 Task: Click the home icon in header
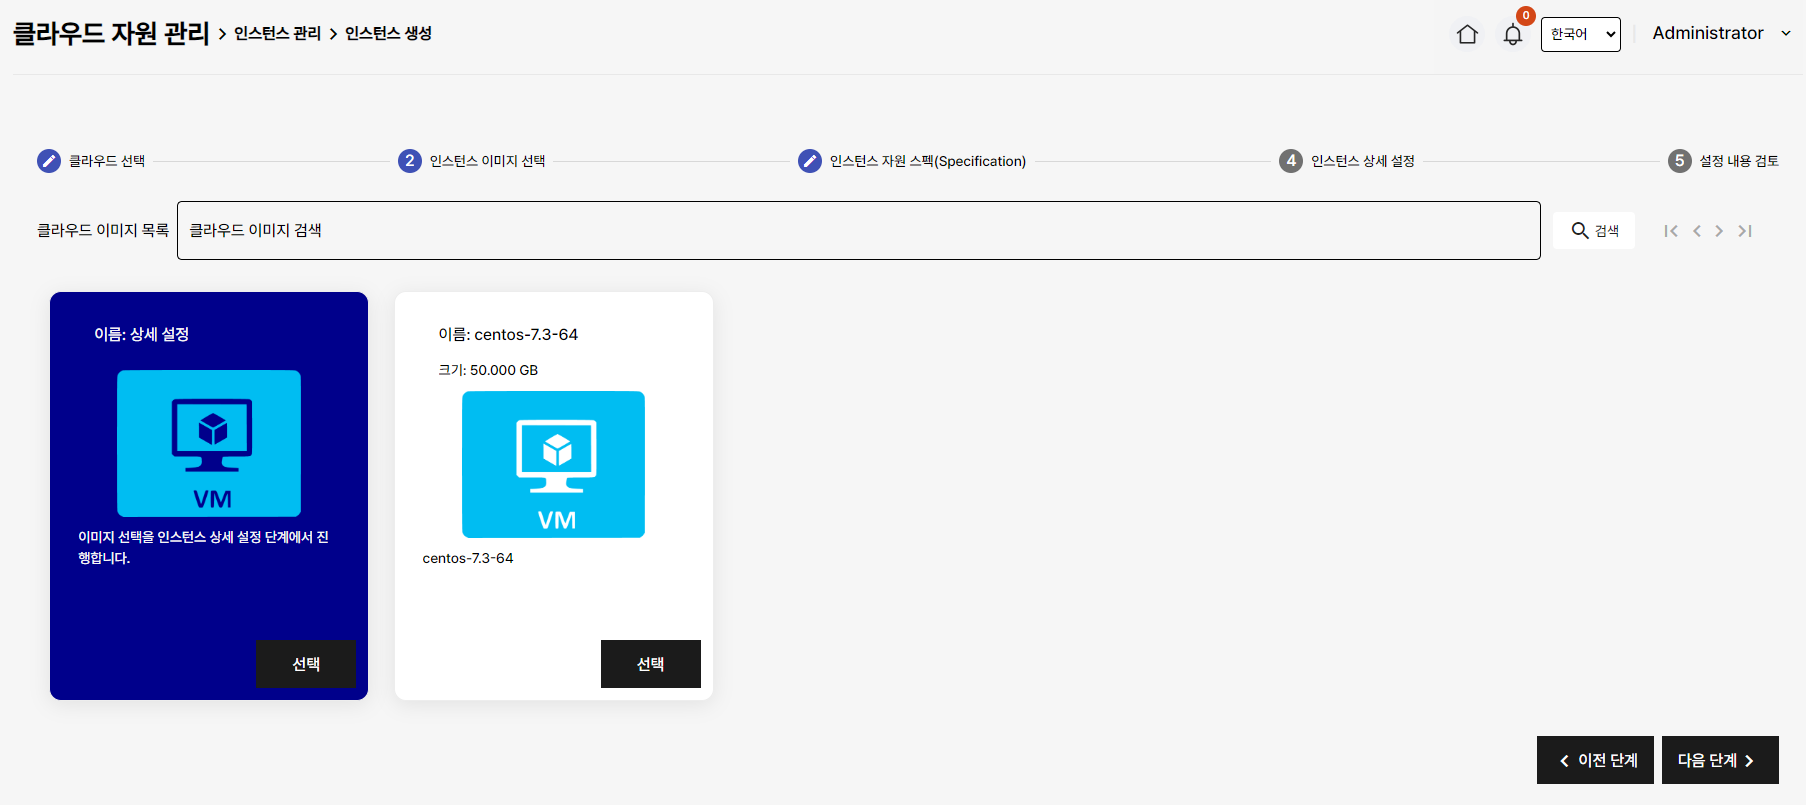click(1467, 35)
